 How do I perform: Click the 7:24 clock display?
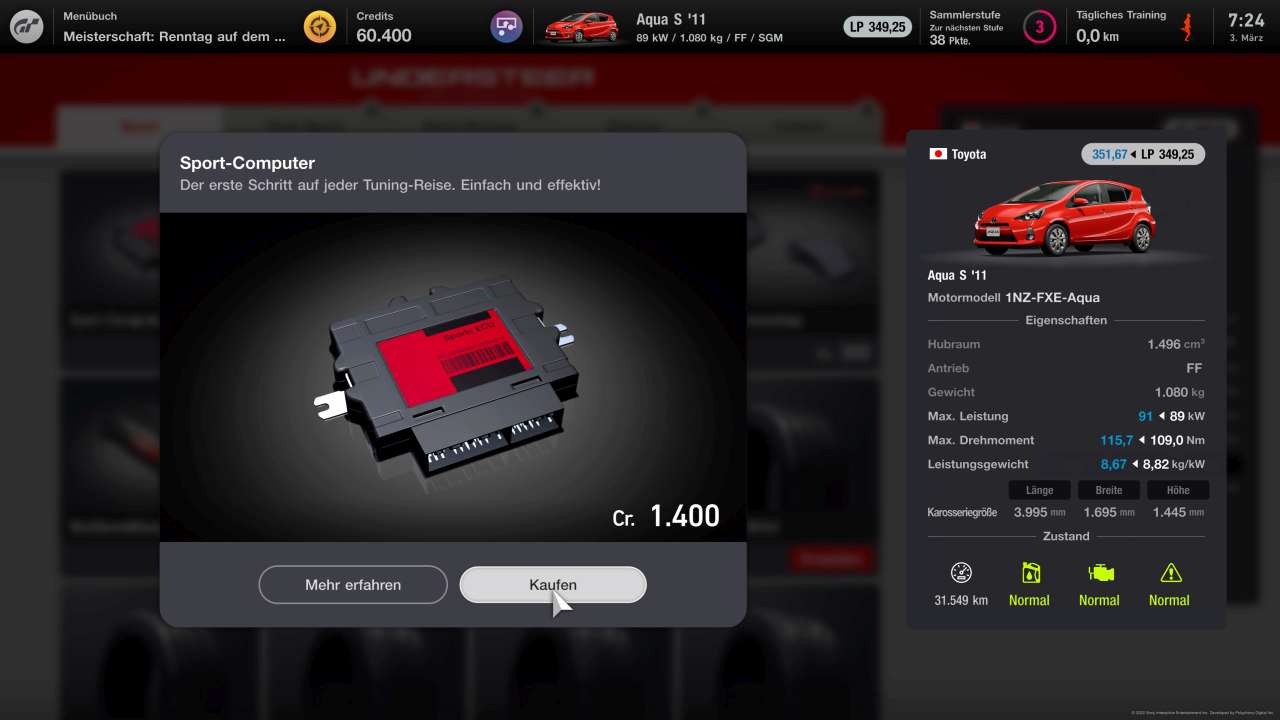[x=1246, y=19]
